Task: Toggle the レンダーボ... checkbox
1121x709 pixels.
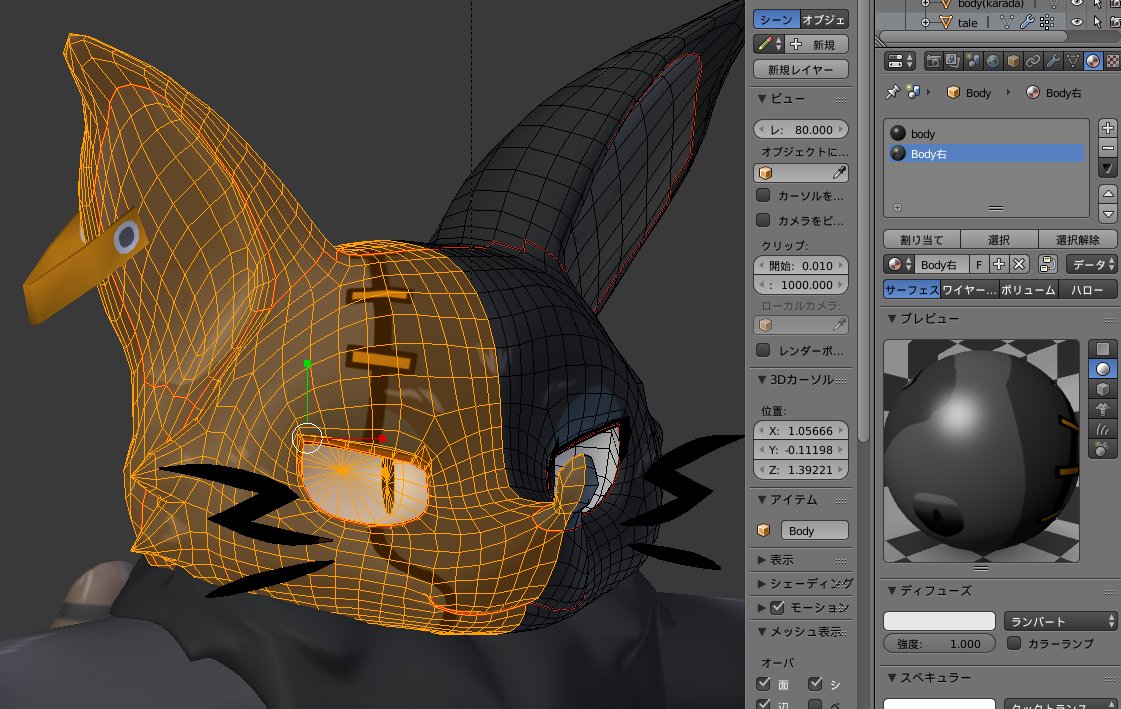Action: (x=763, y=350)
